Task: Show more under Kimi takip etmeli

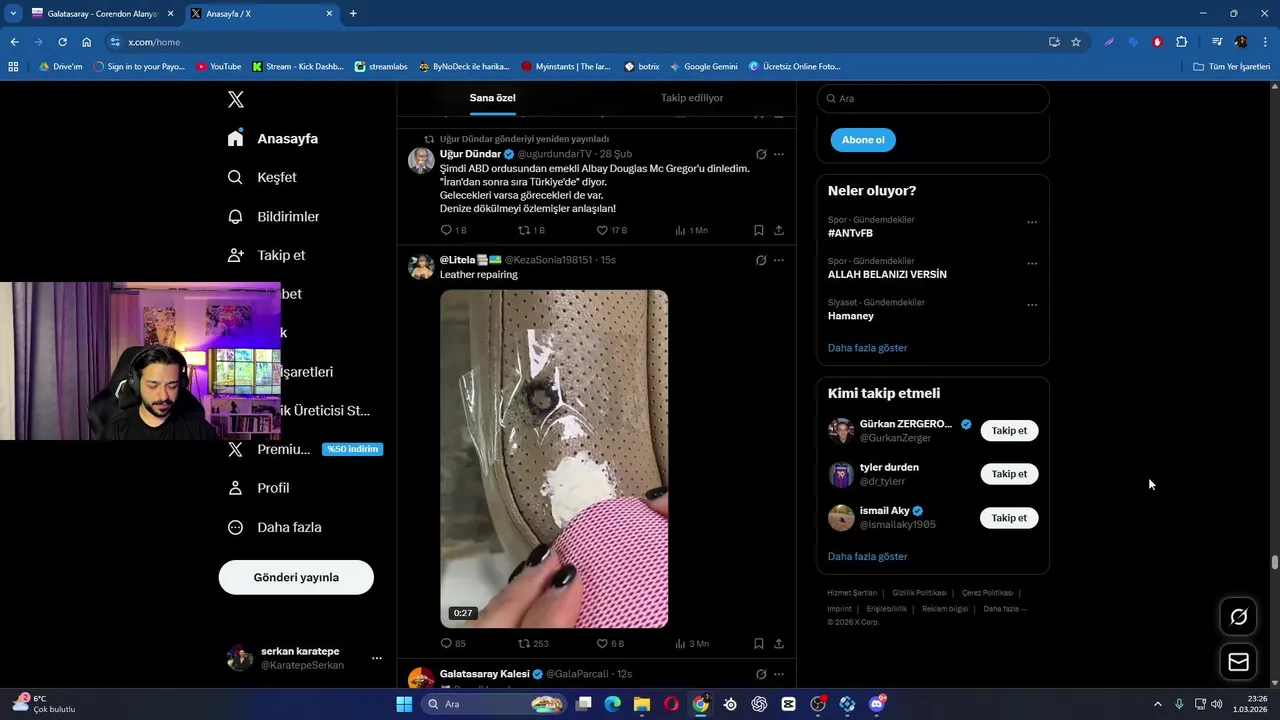Action: tap(868, 556)
